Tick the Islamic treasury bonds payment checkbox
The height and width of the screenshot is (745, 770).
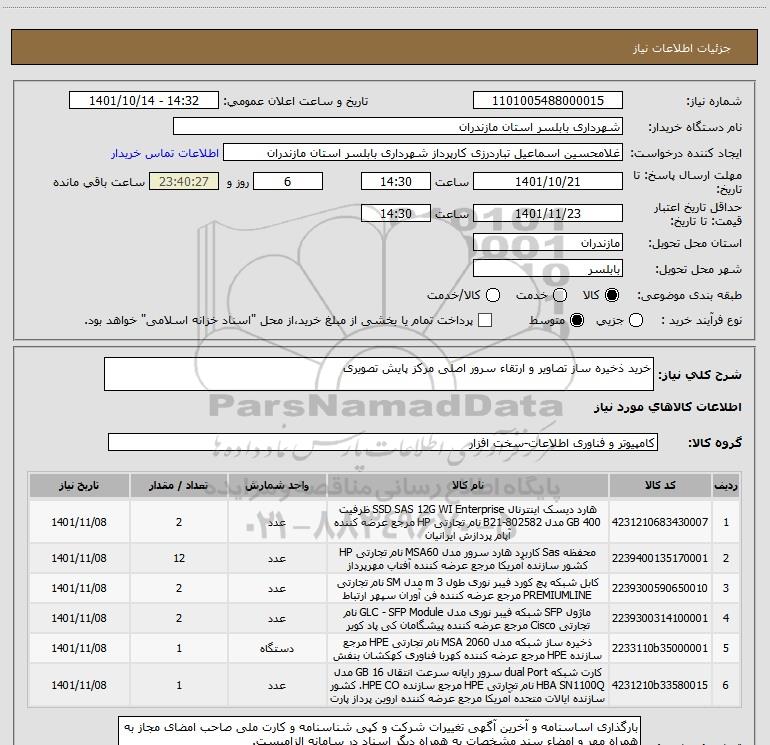click(x=485, y=320)
